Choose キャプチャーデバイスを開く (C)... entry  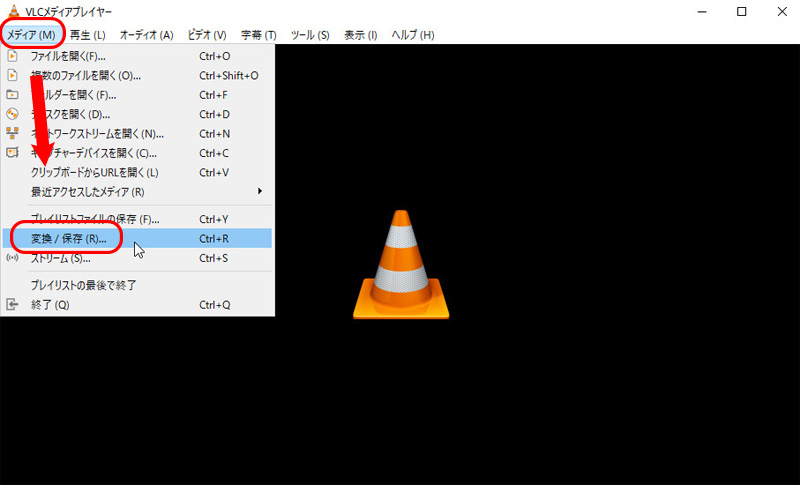[x=137, y=153]
